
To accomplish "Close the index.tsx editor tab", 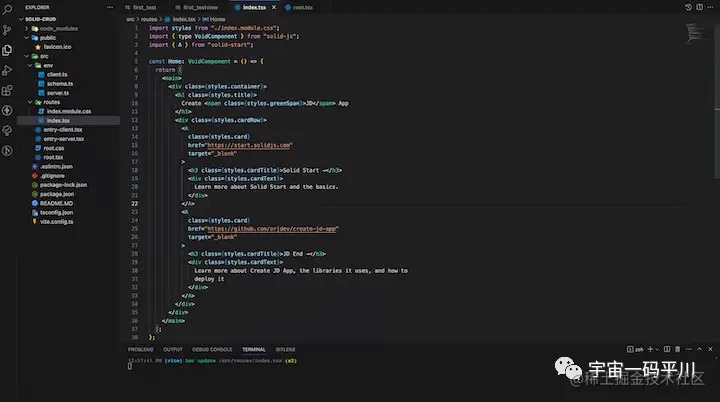I will [x=274, y=7].
